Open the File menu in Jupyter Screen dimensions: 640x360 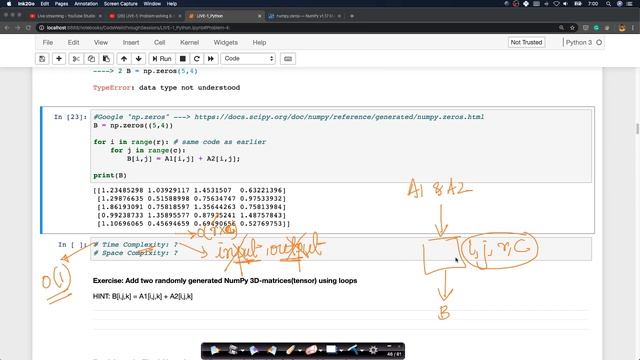pyautogui.click(x=48, y=42)
